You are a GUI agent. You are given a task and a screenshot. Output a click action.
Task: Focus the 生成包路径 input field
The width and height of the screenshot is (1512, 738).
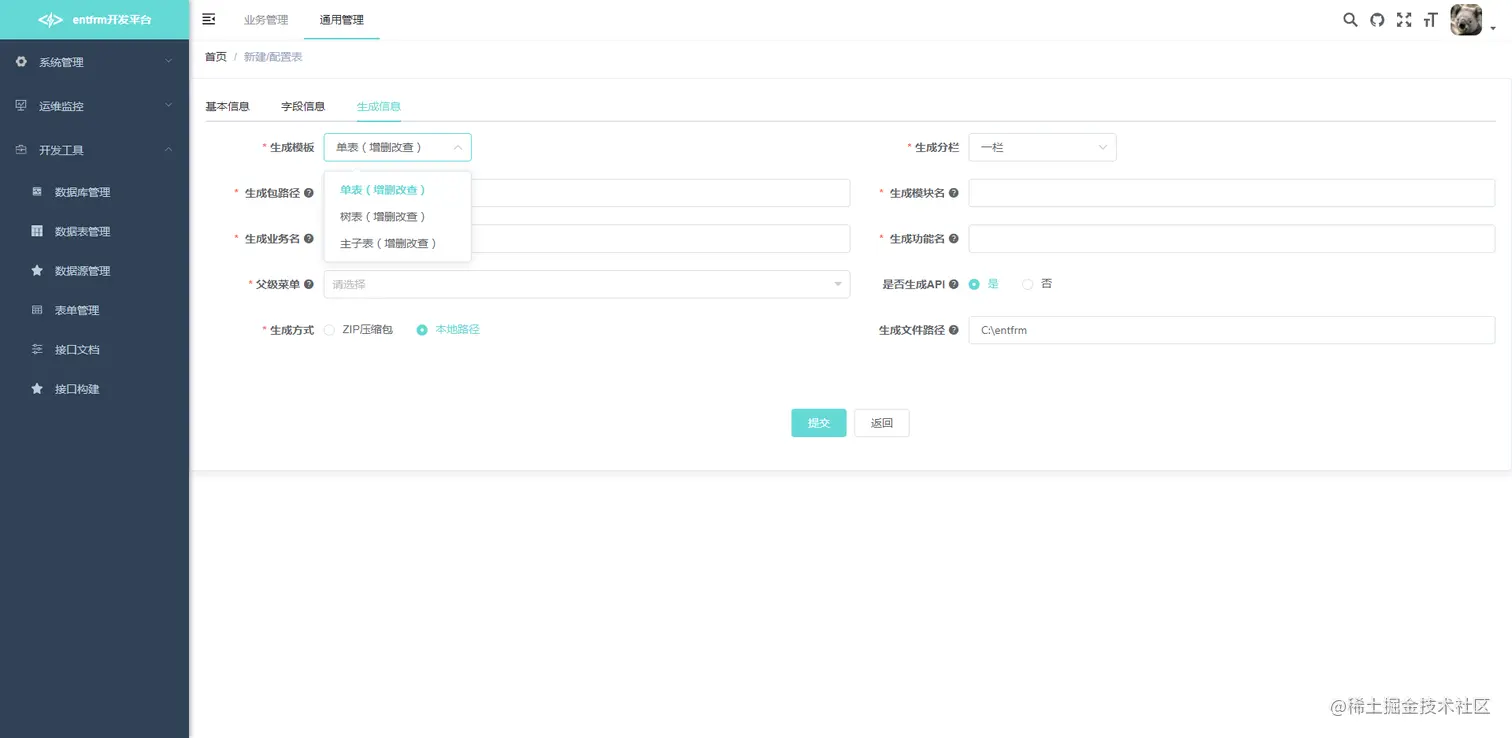[586, 193]
